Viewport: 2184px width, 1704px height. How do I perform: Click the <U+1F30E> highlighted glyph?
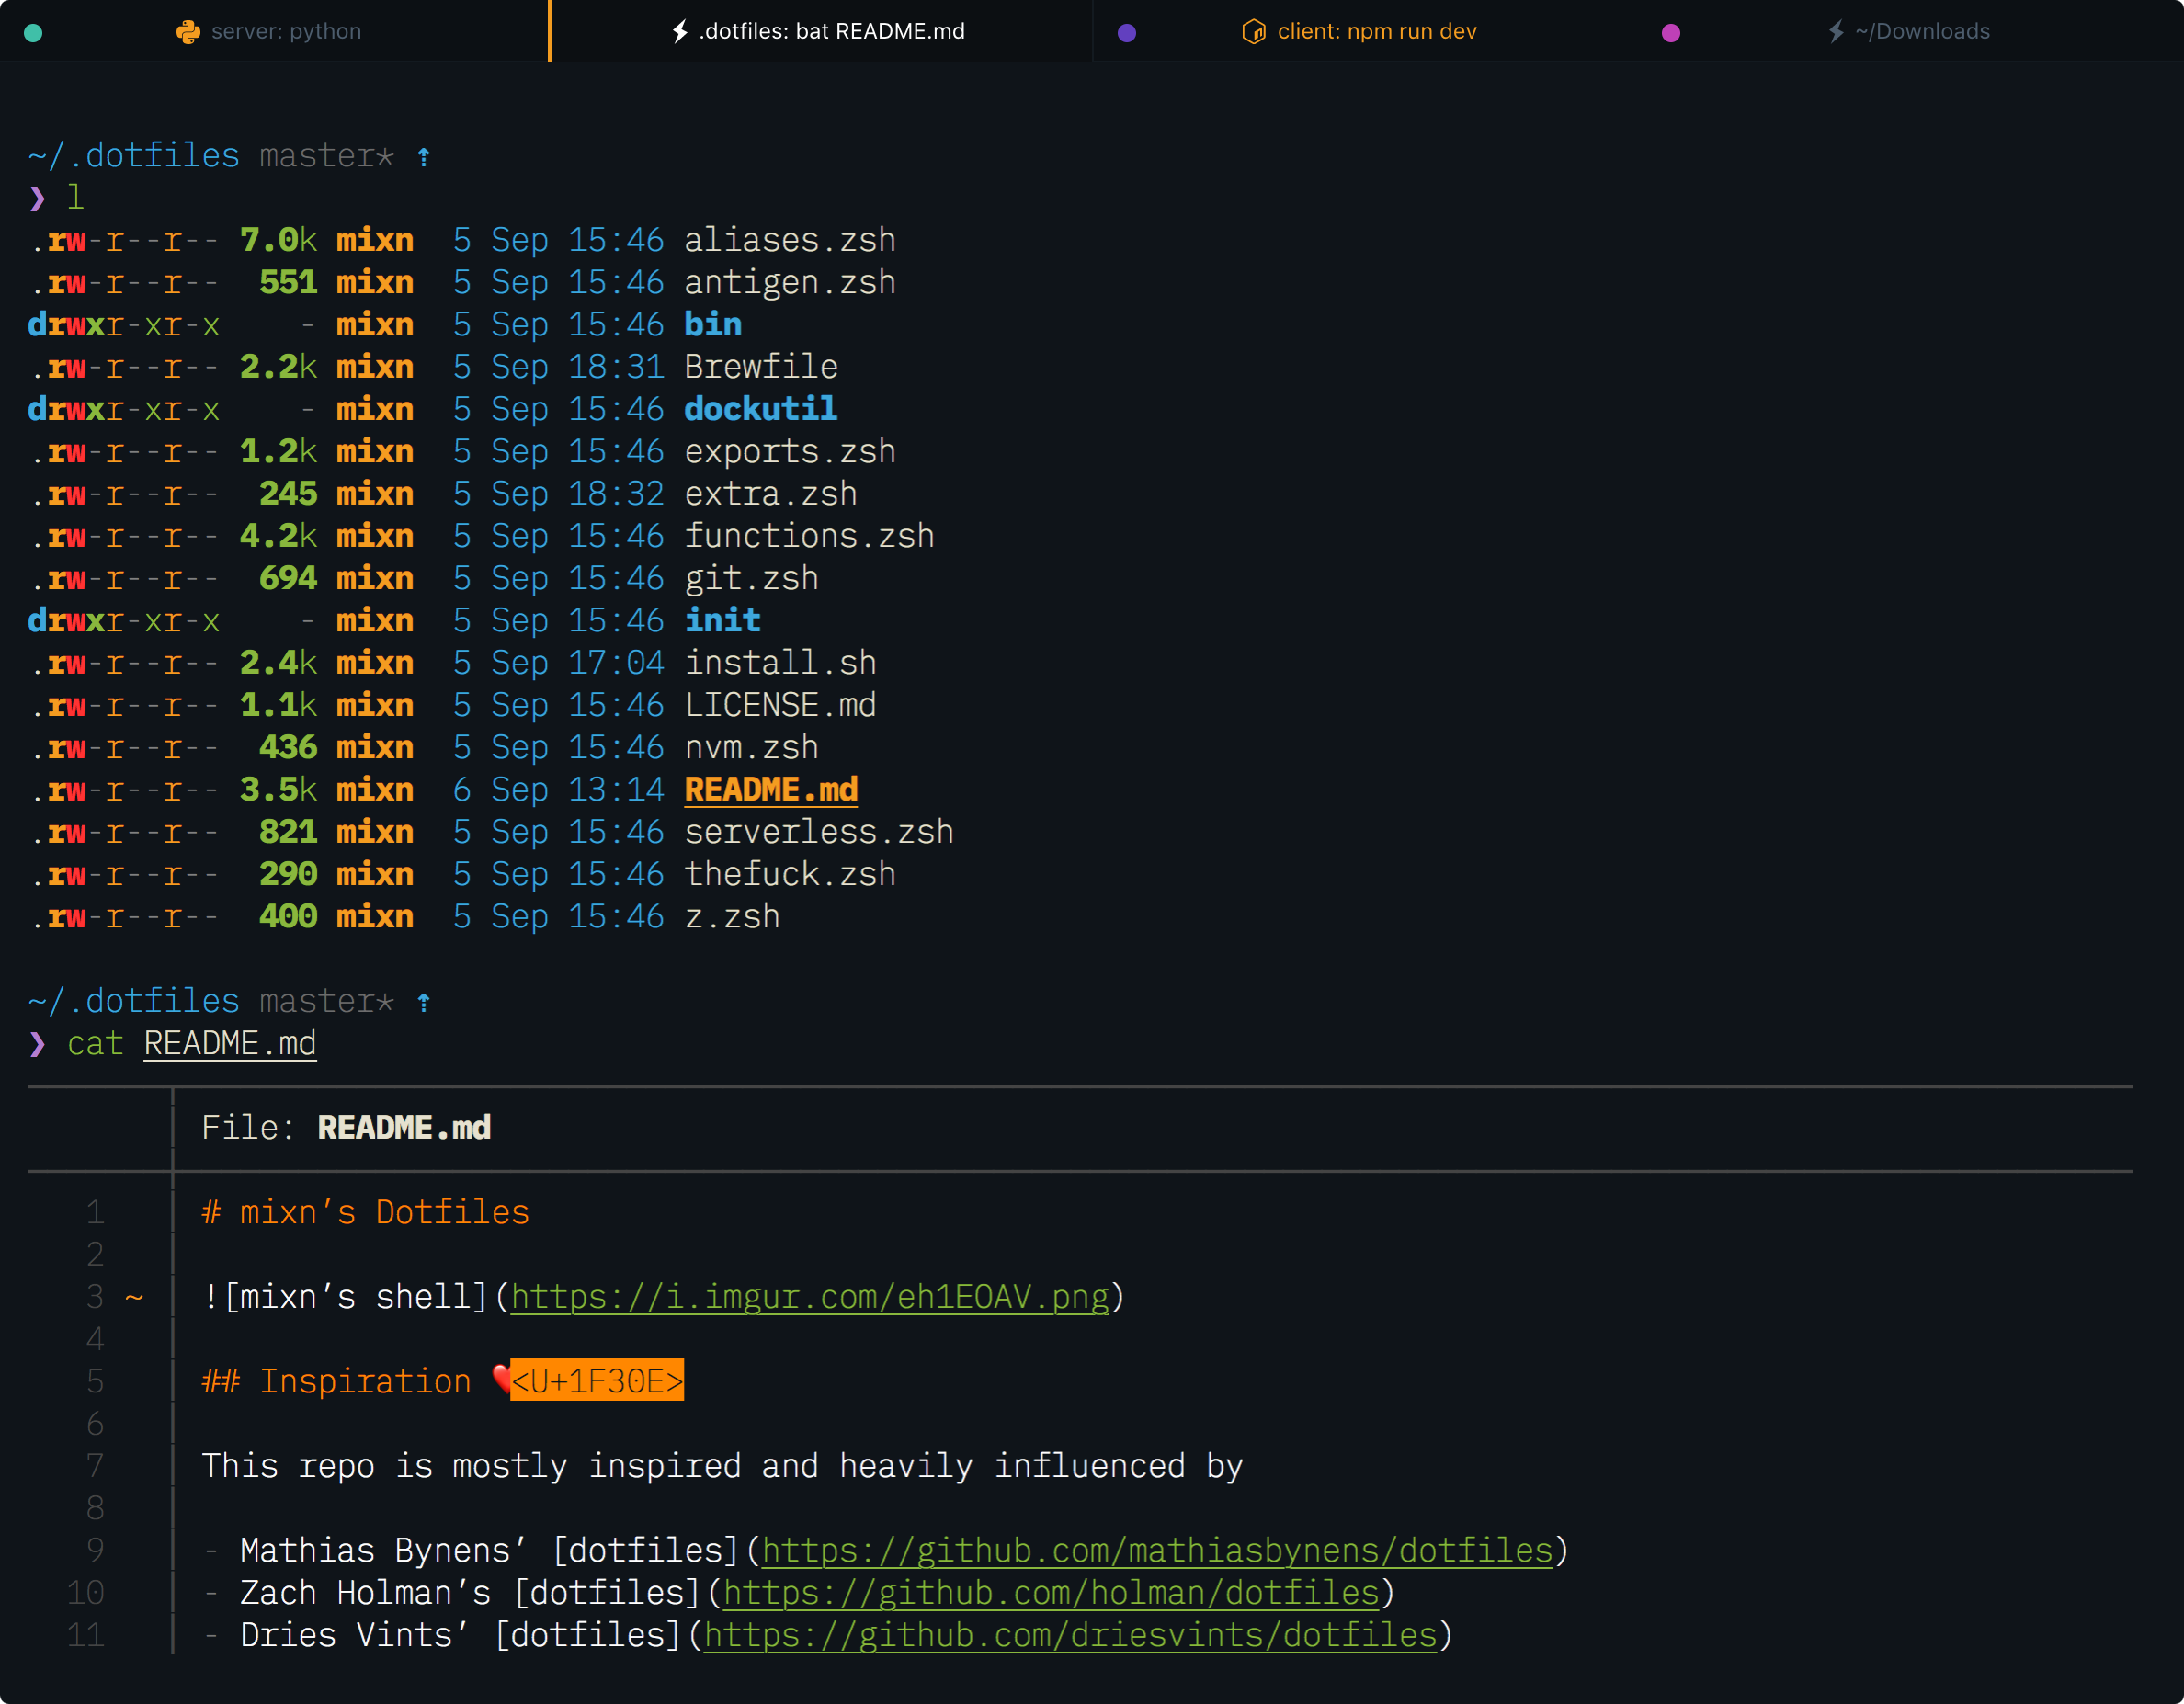pos(597,1380)
